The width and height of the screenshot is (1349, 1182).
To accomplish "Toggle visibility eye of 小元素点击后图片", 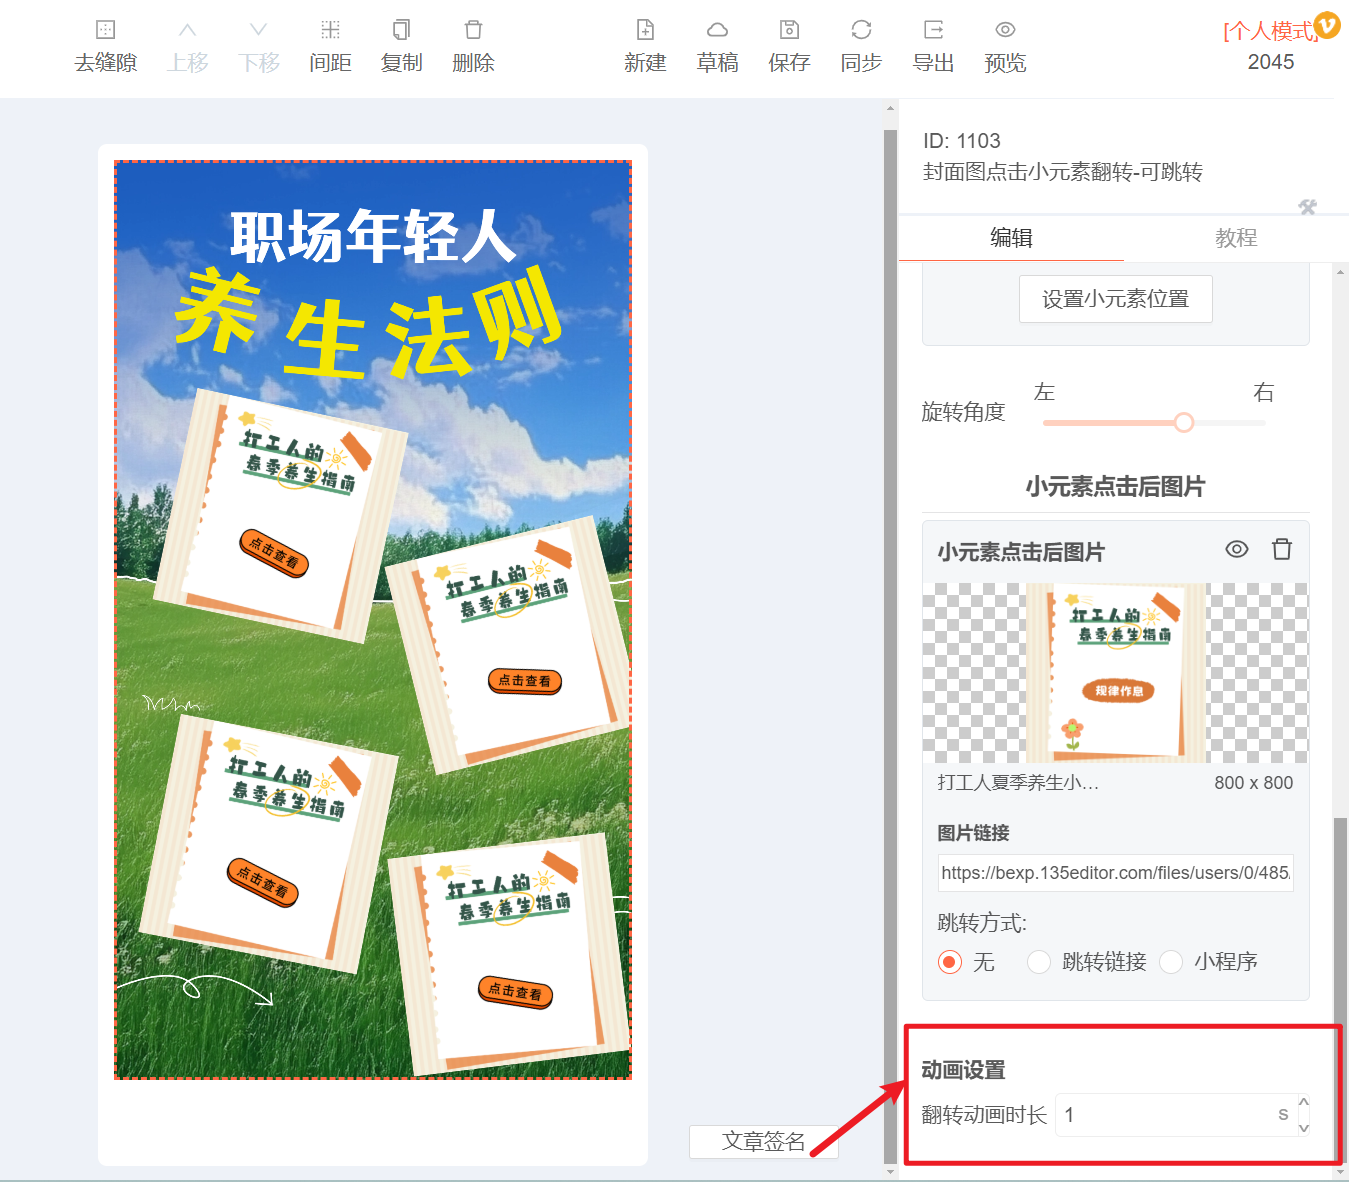I will point(1237,549).
